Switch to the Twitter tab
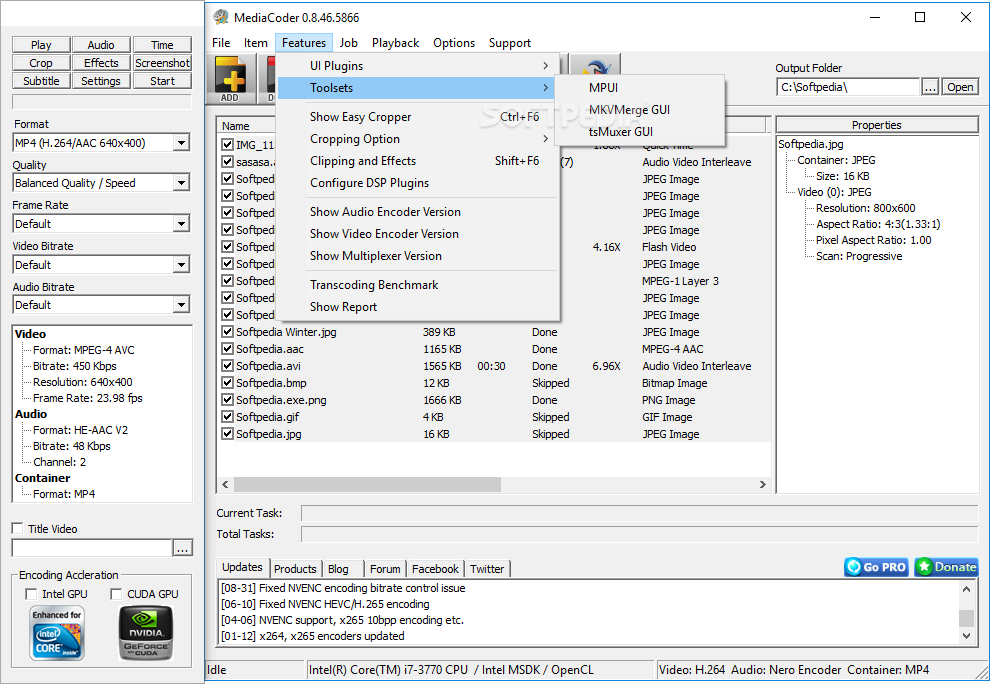Screen dimensions: 990x684 (x=487, y=569)
